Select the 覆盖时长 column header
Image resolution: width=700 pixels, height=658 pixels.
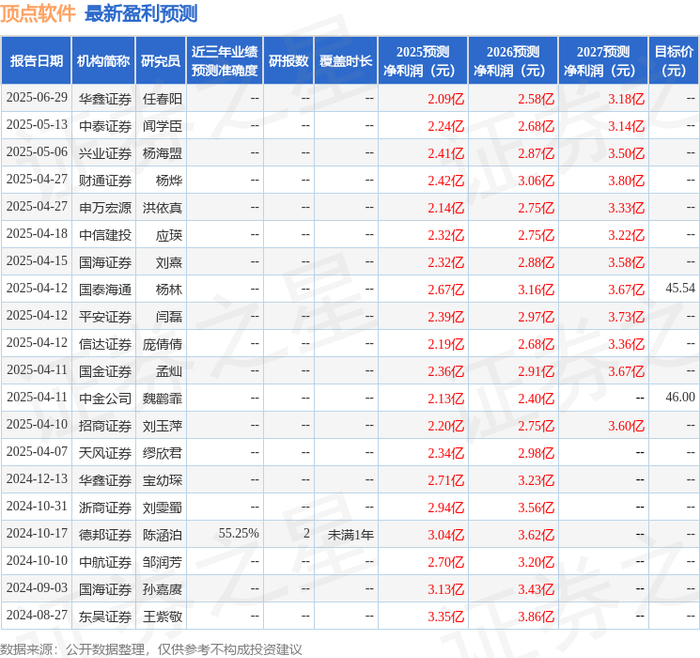click(346, 61)
